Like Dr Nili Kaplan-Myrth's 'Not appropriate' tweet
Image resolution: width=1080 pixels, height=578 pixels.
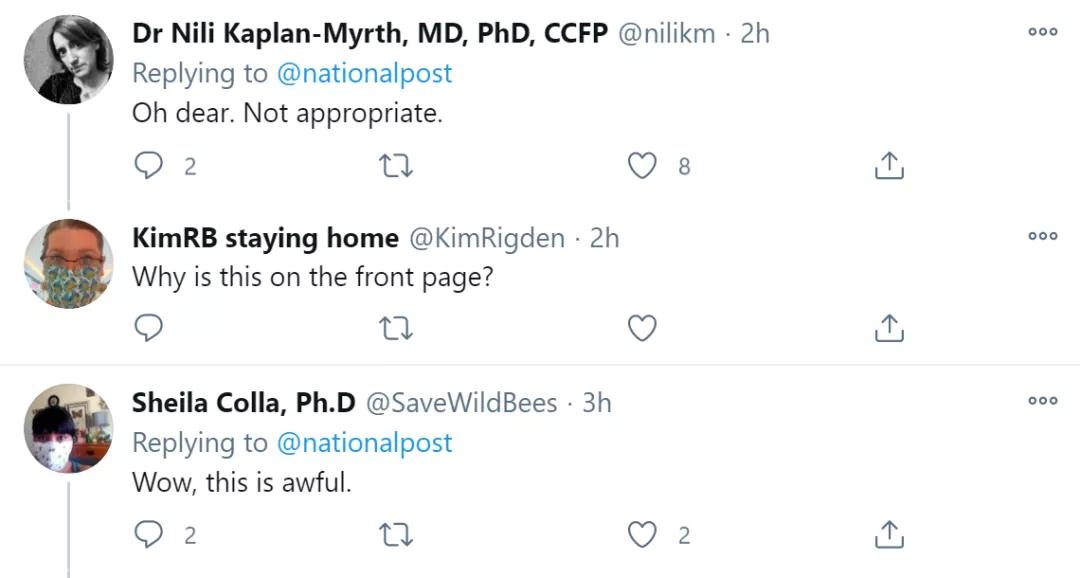point(642,166)
